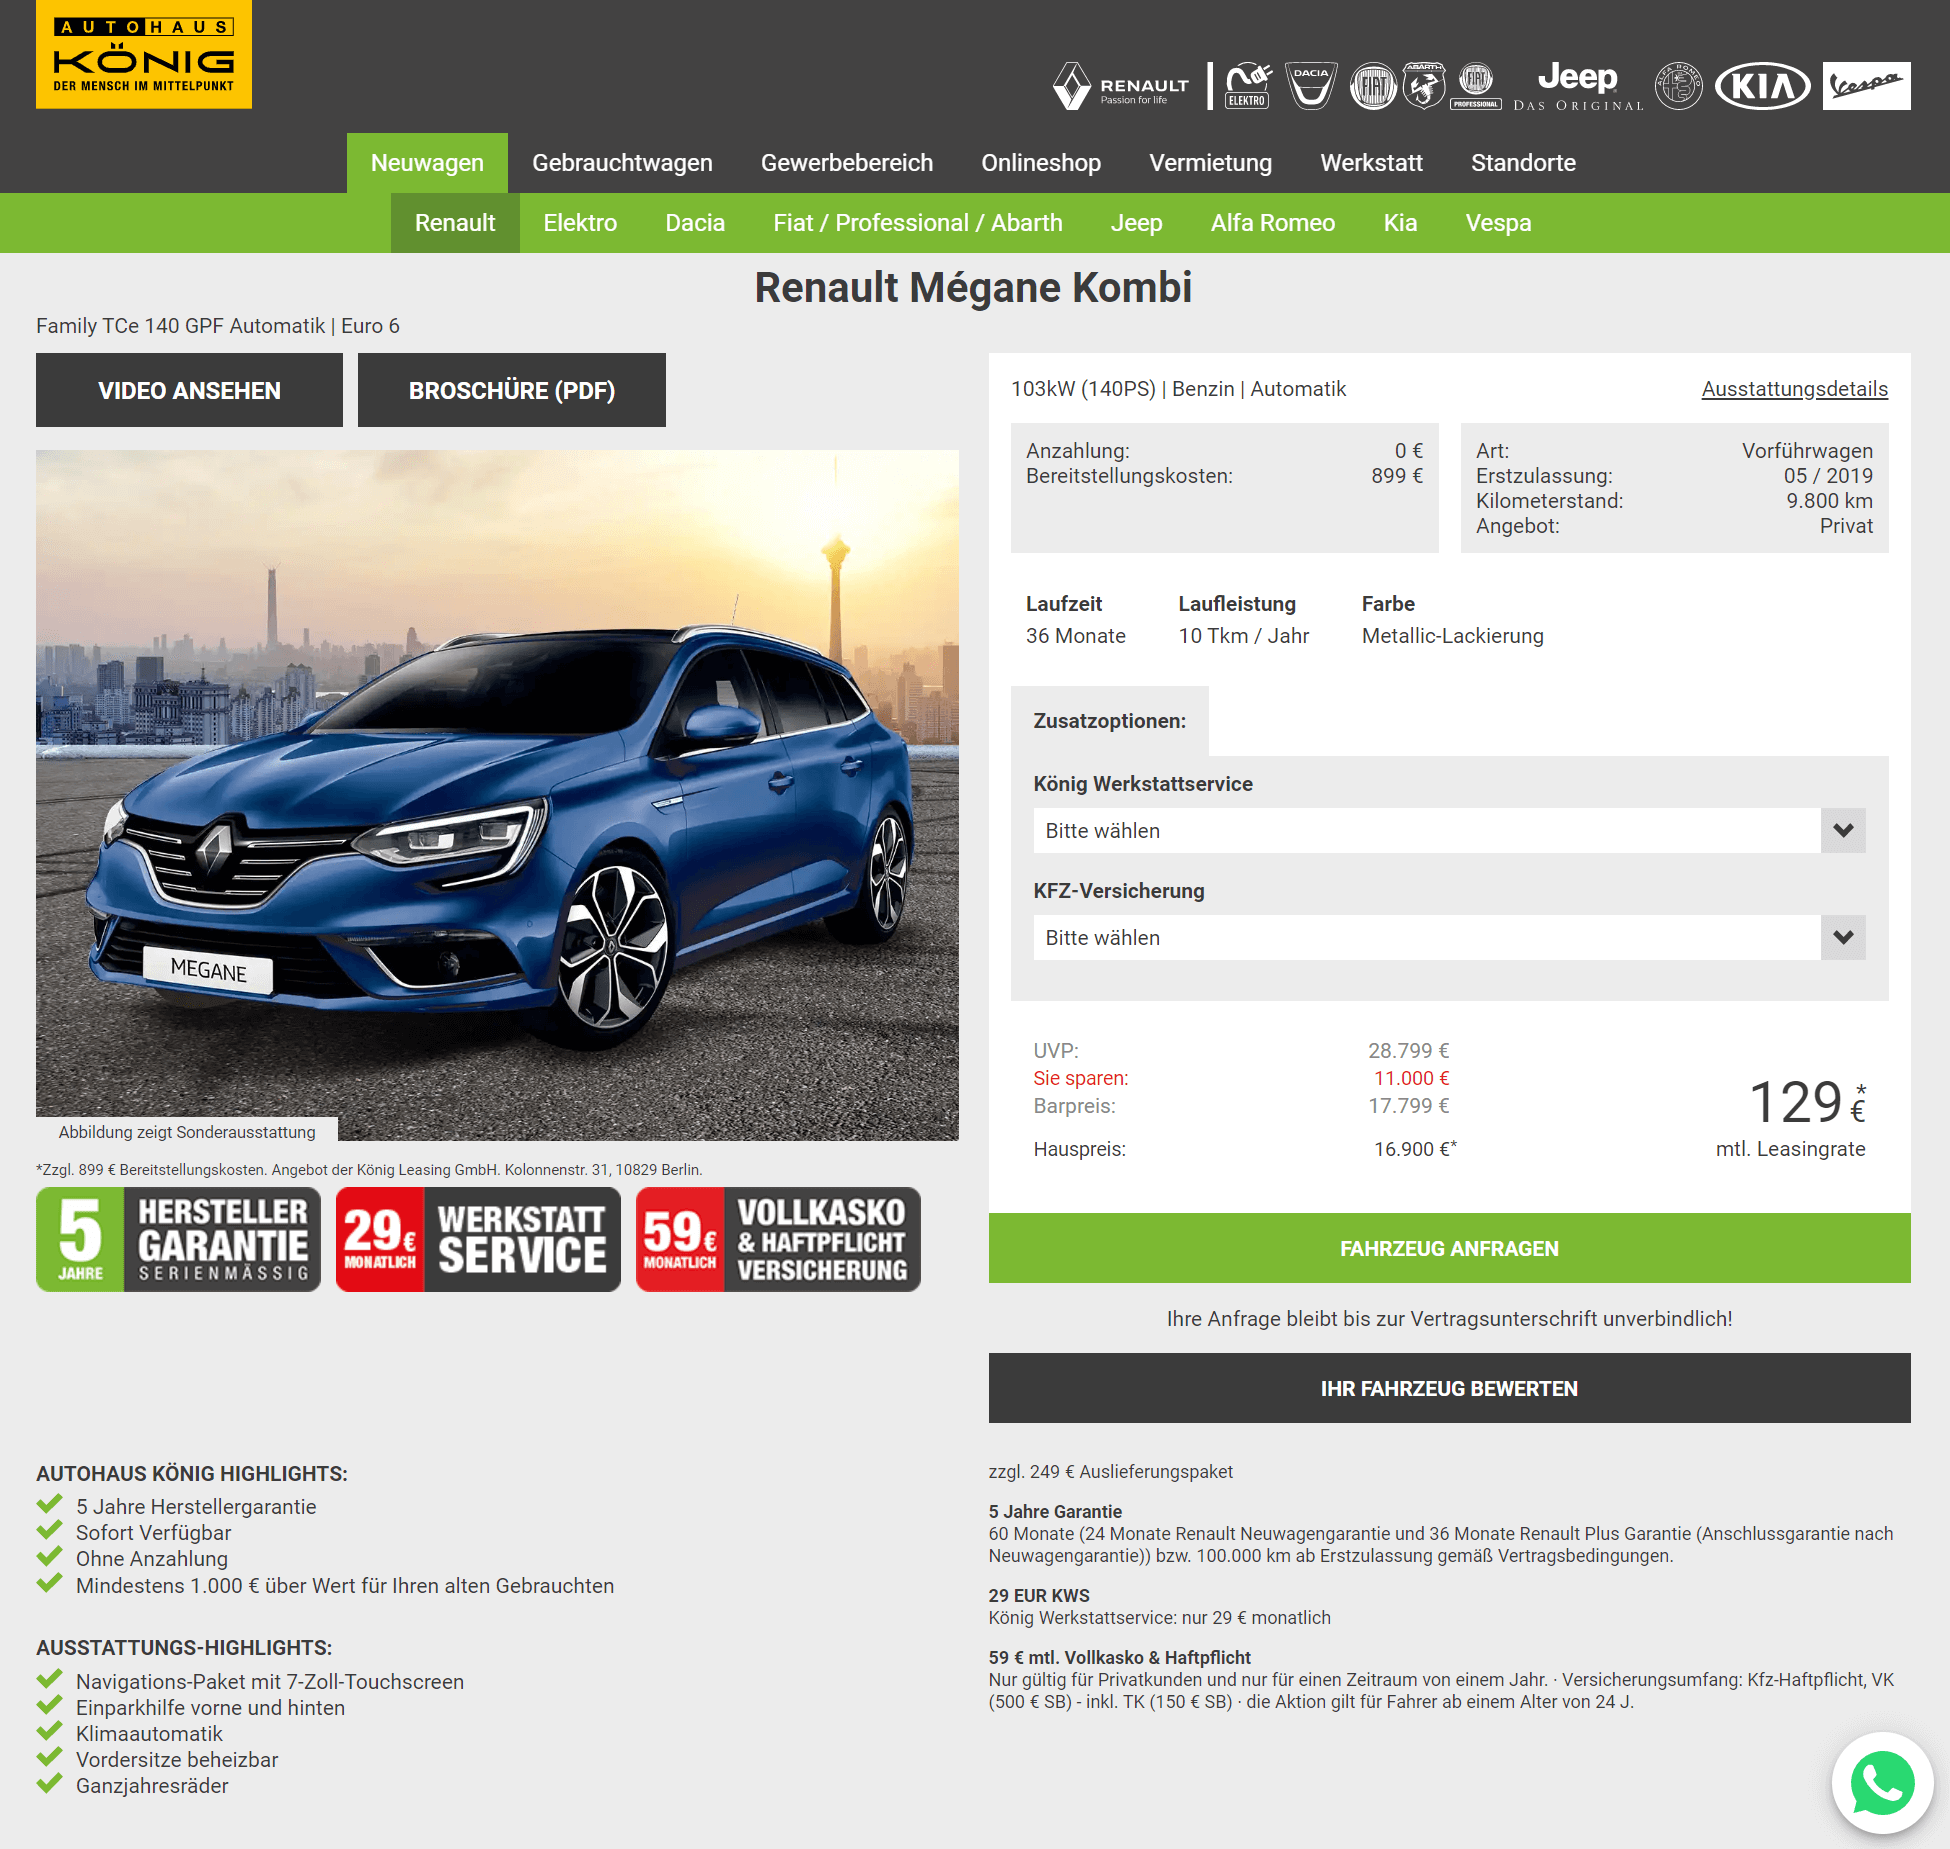The image size is (1950, 1849).
Task: Select the Alfa Romeo emblem
Action: pyautogui.click(x=1679, y=86)
